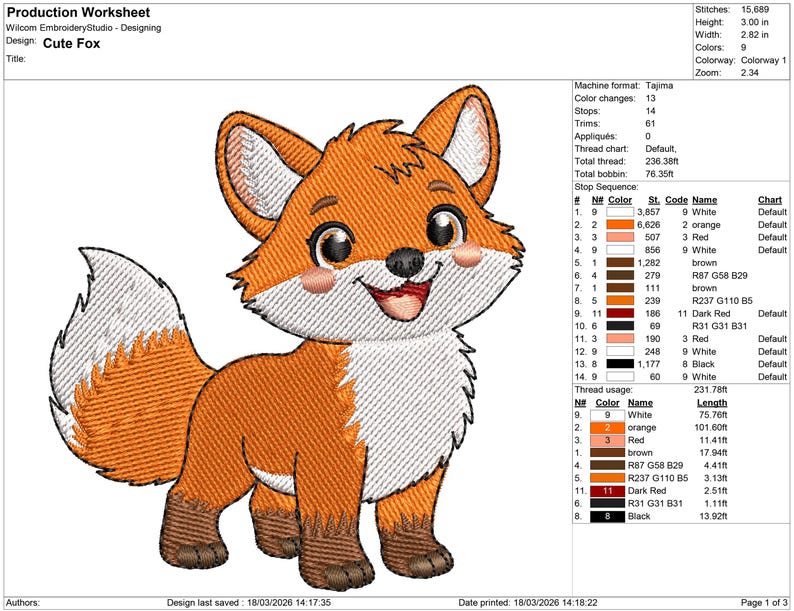This screenshot has height=611, width=794.
Task: Click the Red swatch in stop 11
Action: pyautogui.click(x=620, y=339)
